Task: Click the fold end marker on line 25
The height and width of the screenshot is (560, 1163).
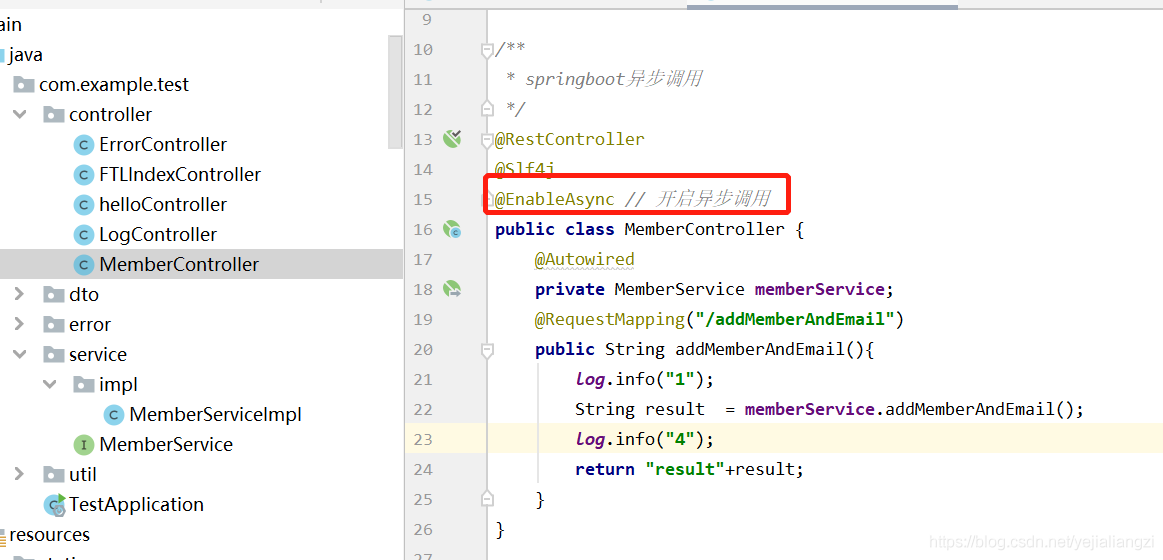Action: 487,498
